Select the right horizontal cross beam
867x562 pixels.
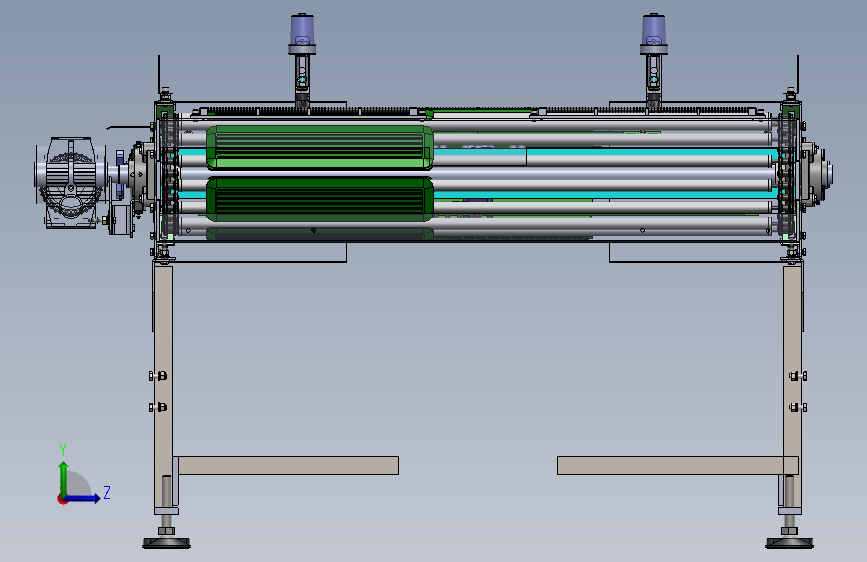tap(677, 465)
